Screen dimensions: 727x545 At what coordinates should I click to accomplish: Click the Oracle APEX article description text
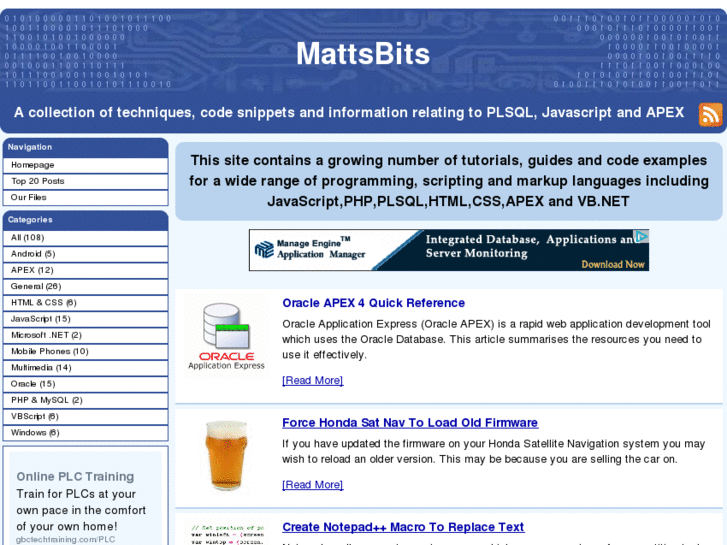pos(496,340)
